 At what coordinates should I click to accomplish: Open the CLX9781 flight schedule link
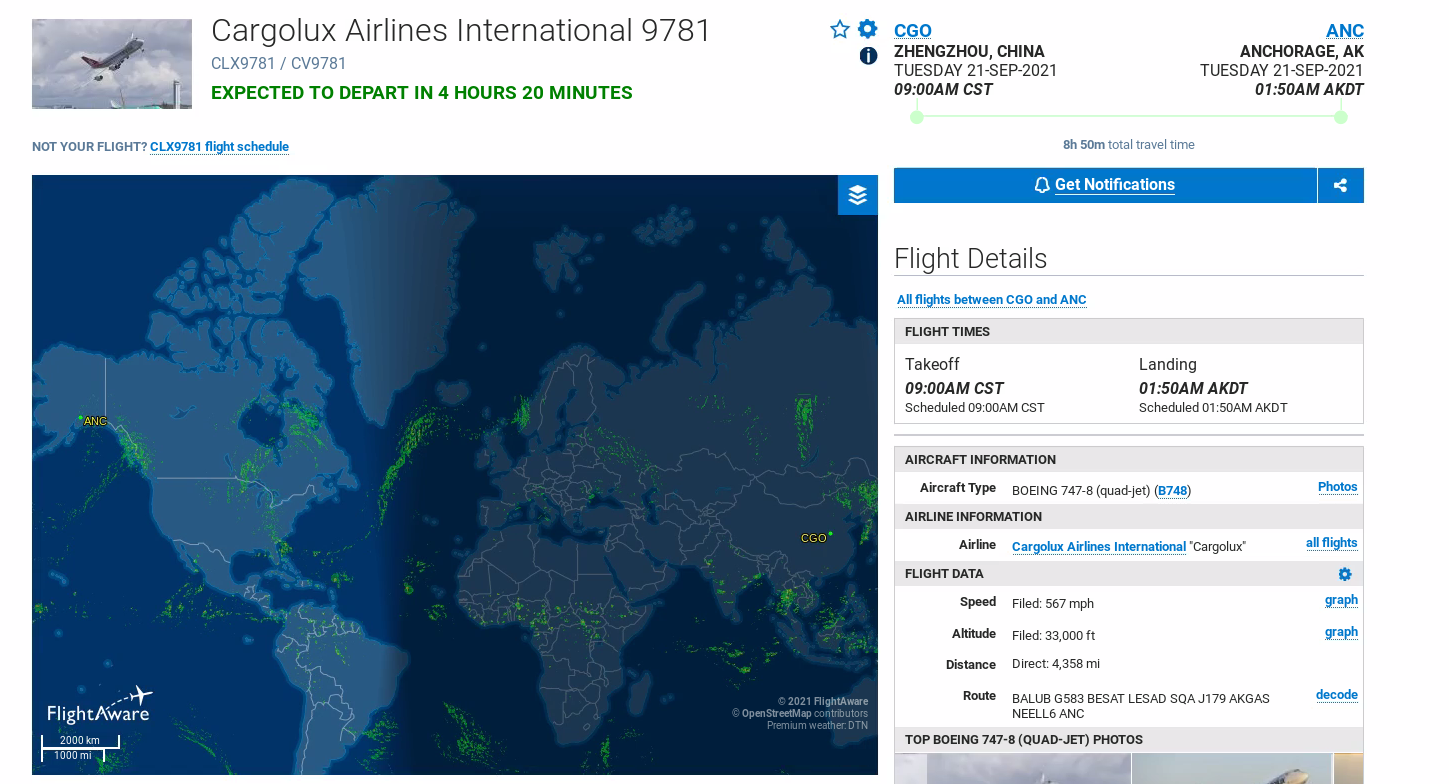click(x=219, y=147)
